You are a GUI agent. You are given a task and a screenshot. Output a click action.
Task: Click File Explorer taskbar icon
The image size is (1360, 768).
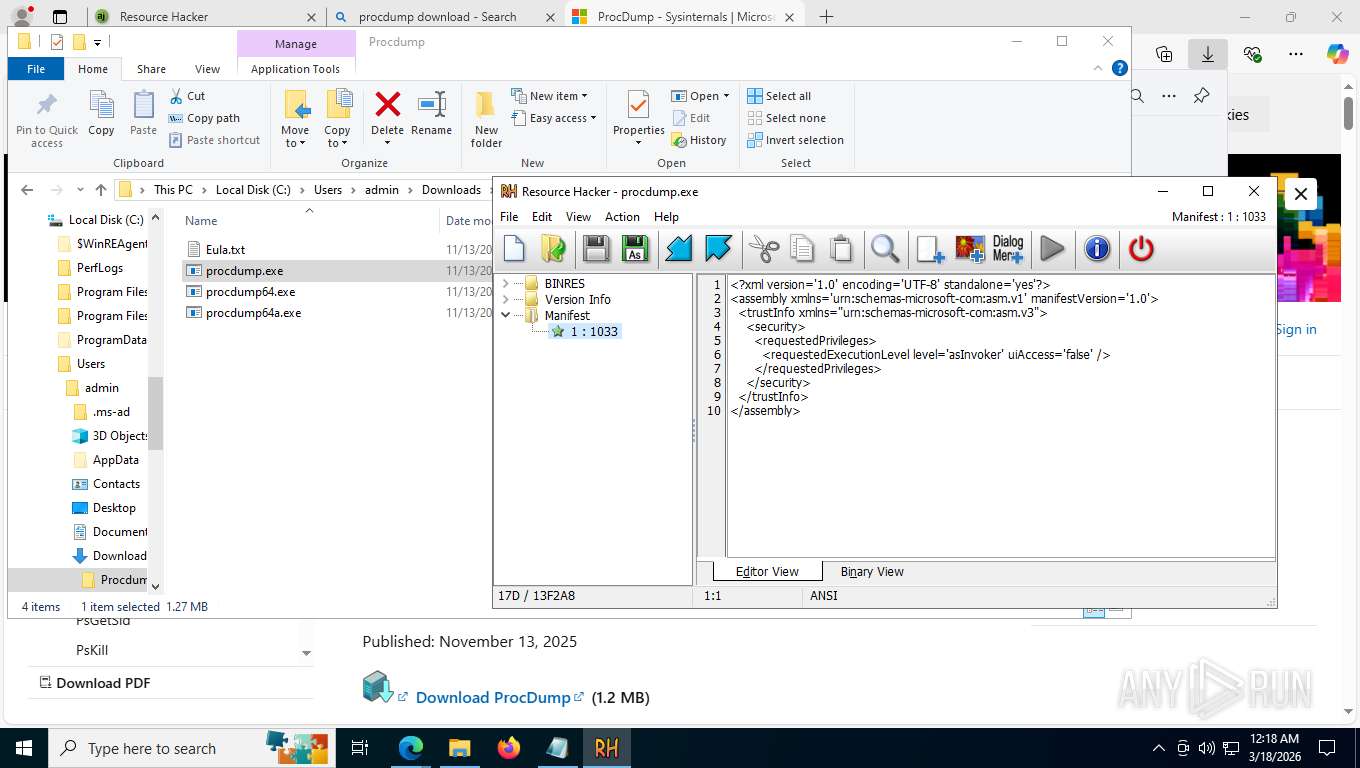point(459,748)
